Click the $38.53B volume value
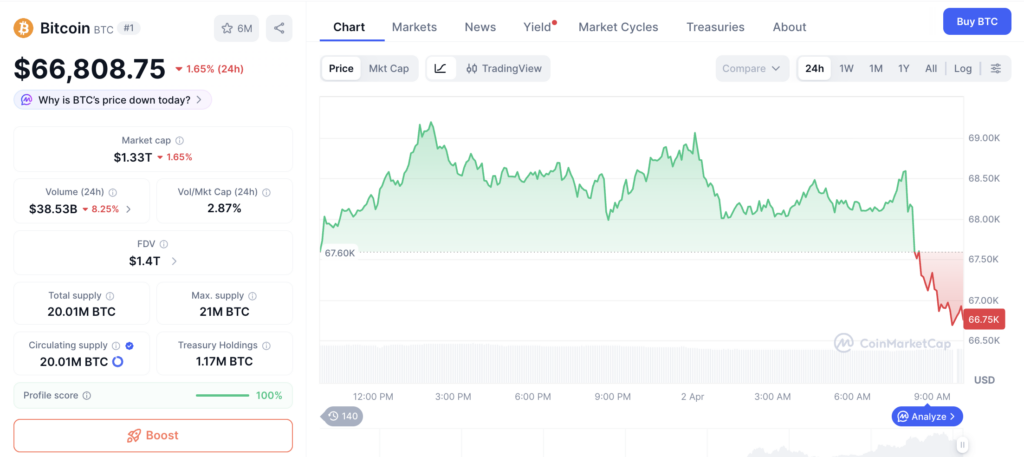This screenshot has height=457, width=1024. tap(53, 210)
